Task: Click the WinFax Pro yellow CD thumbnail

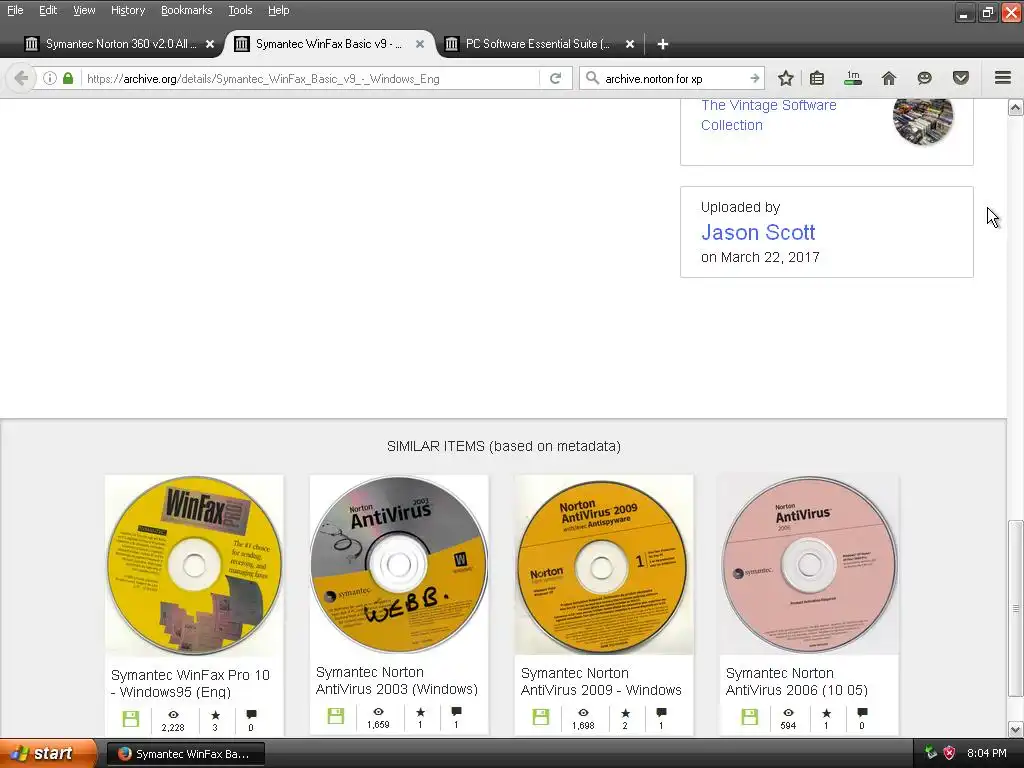Action: [x=194, y=566]
